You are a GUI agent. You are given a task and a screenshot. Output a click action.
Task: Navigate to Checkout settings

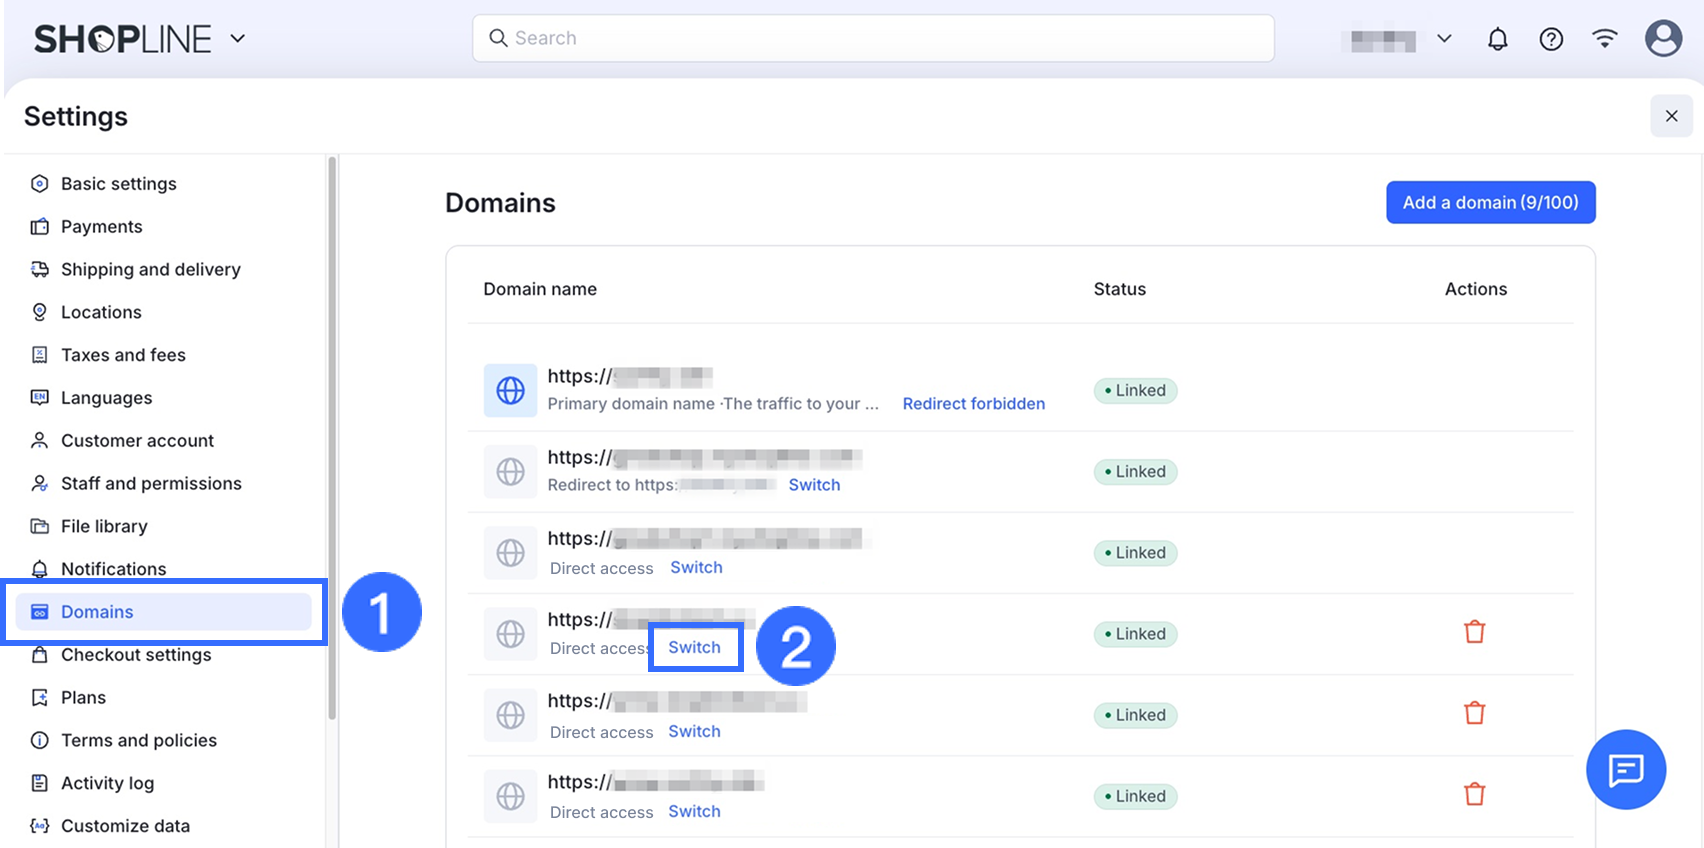(x=136, y=655)
